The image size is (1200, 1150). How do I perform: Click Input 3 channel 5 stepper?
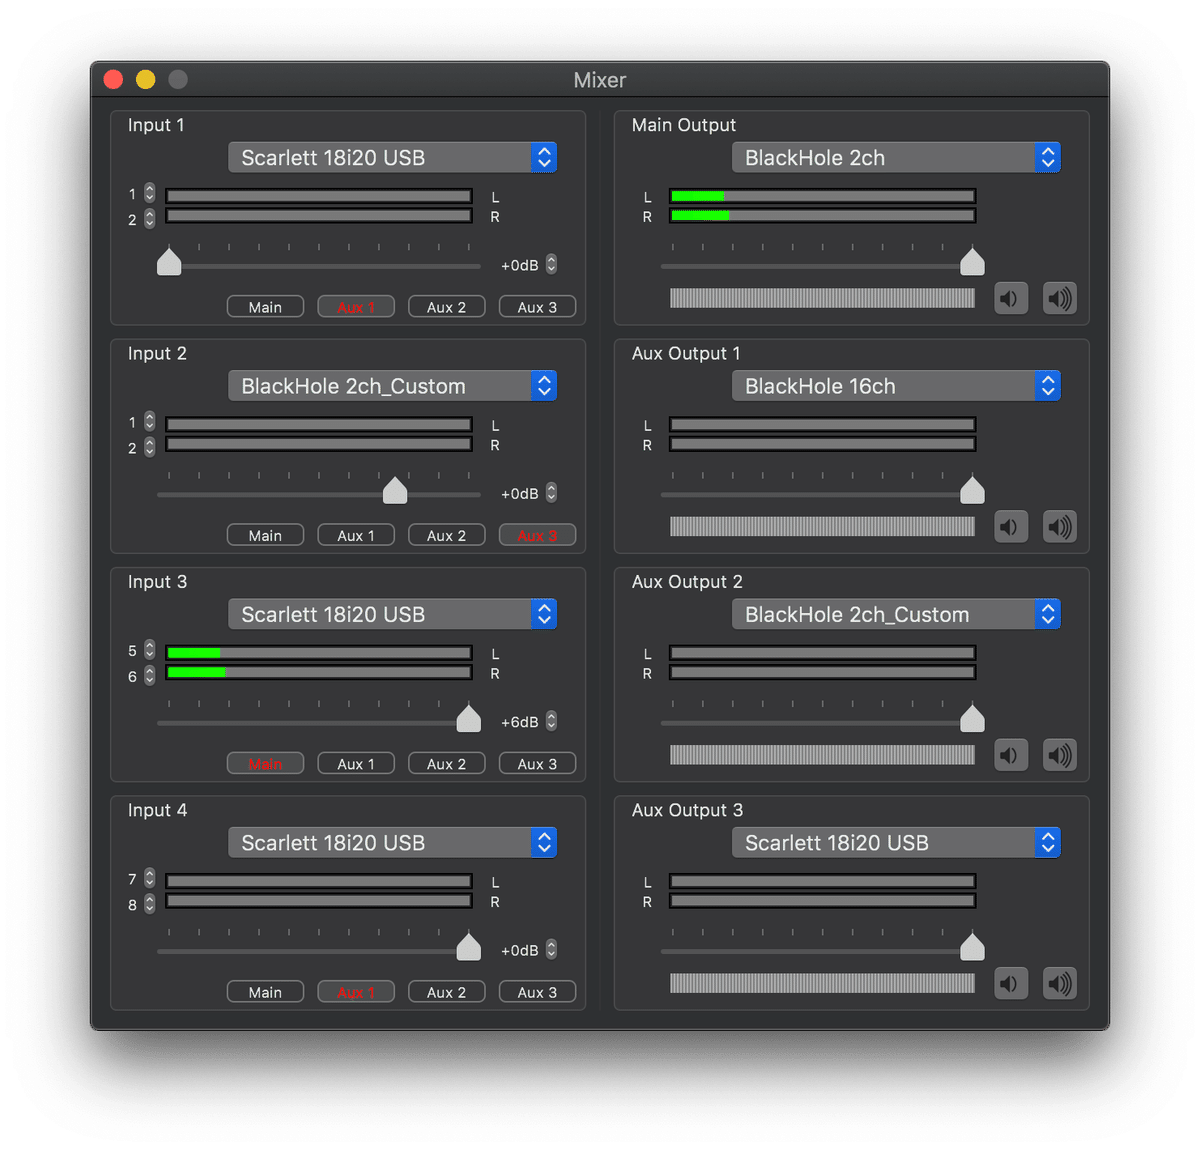(149, 650)
